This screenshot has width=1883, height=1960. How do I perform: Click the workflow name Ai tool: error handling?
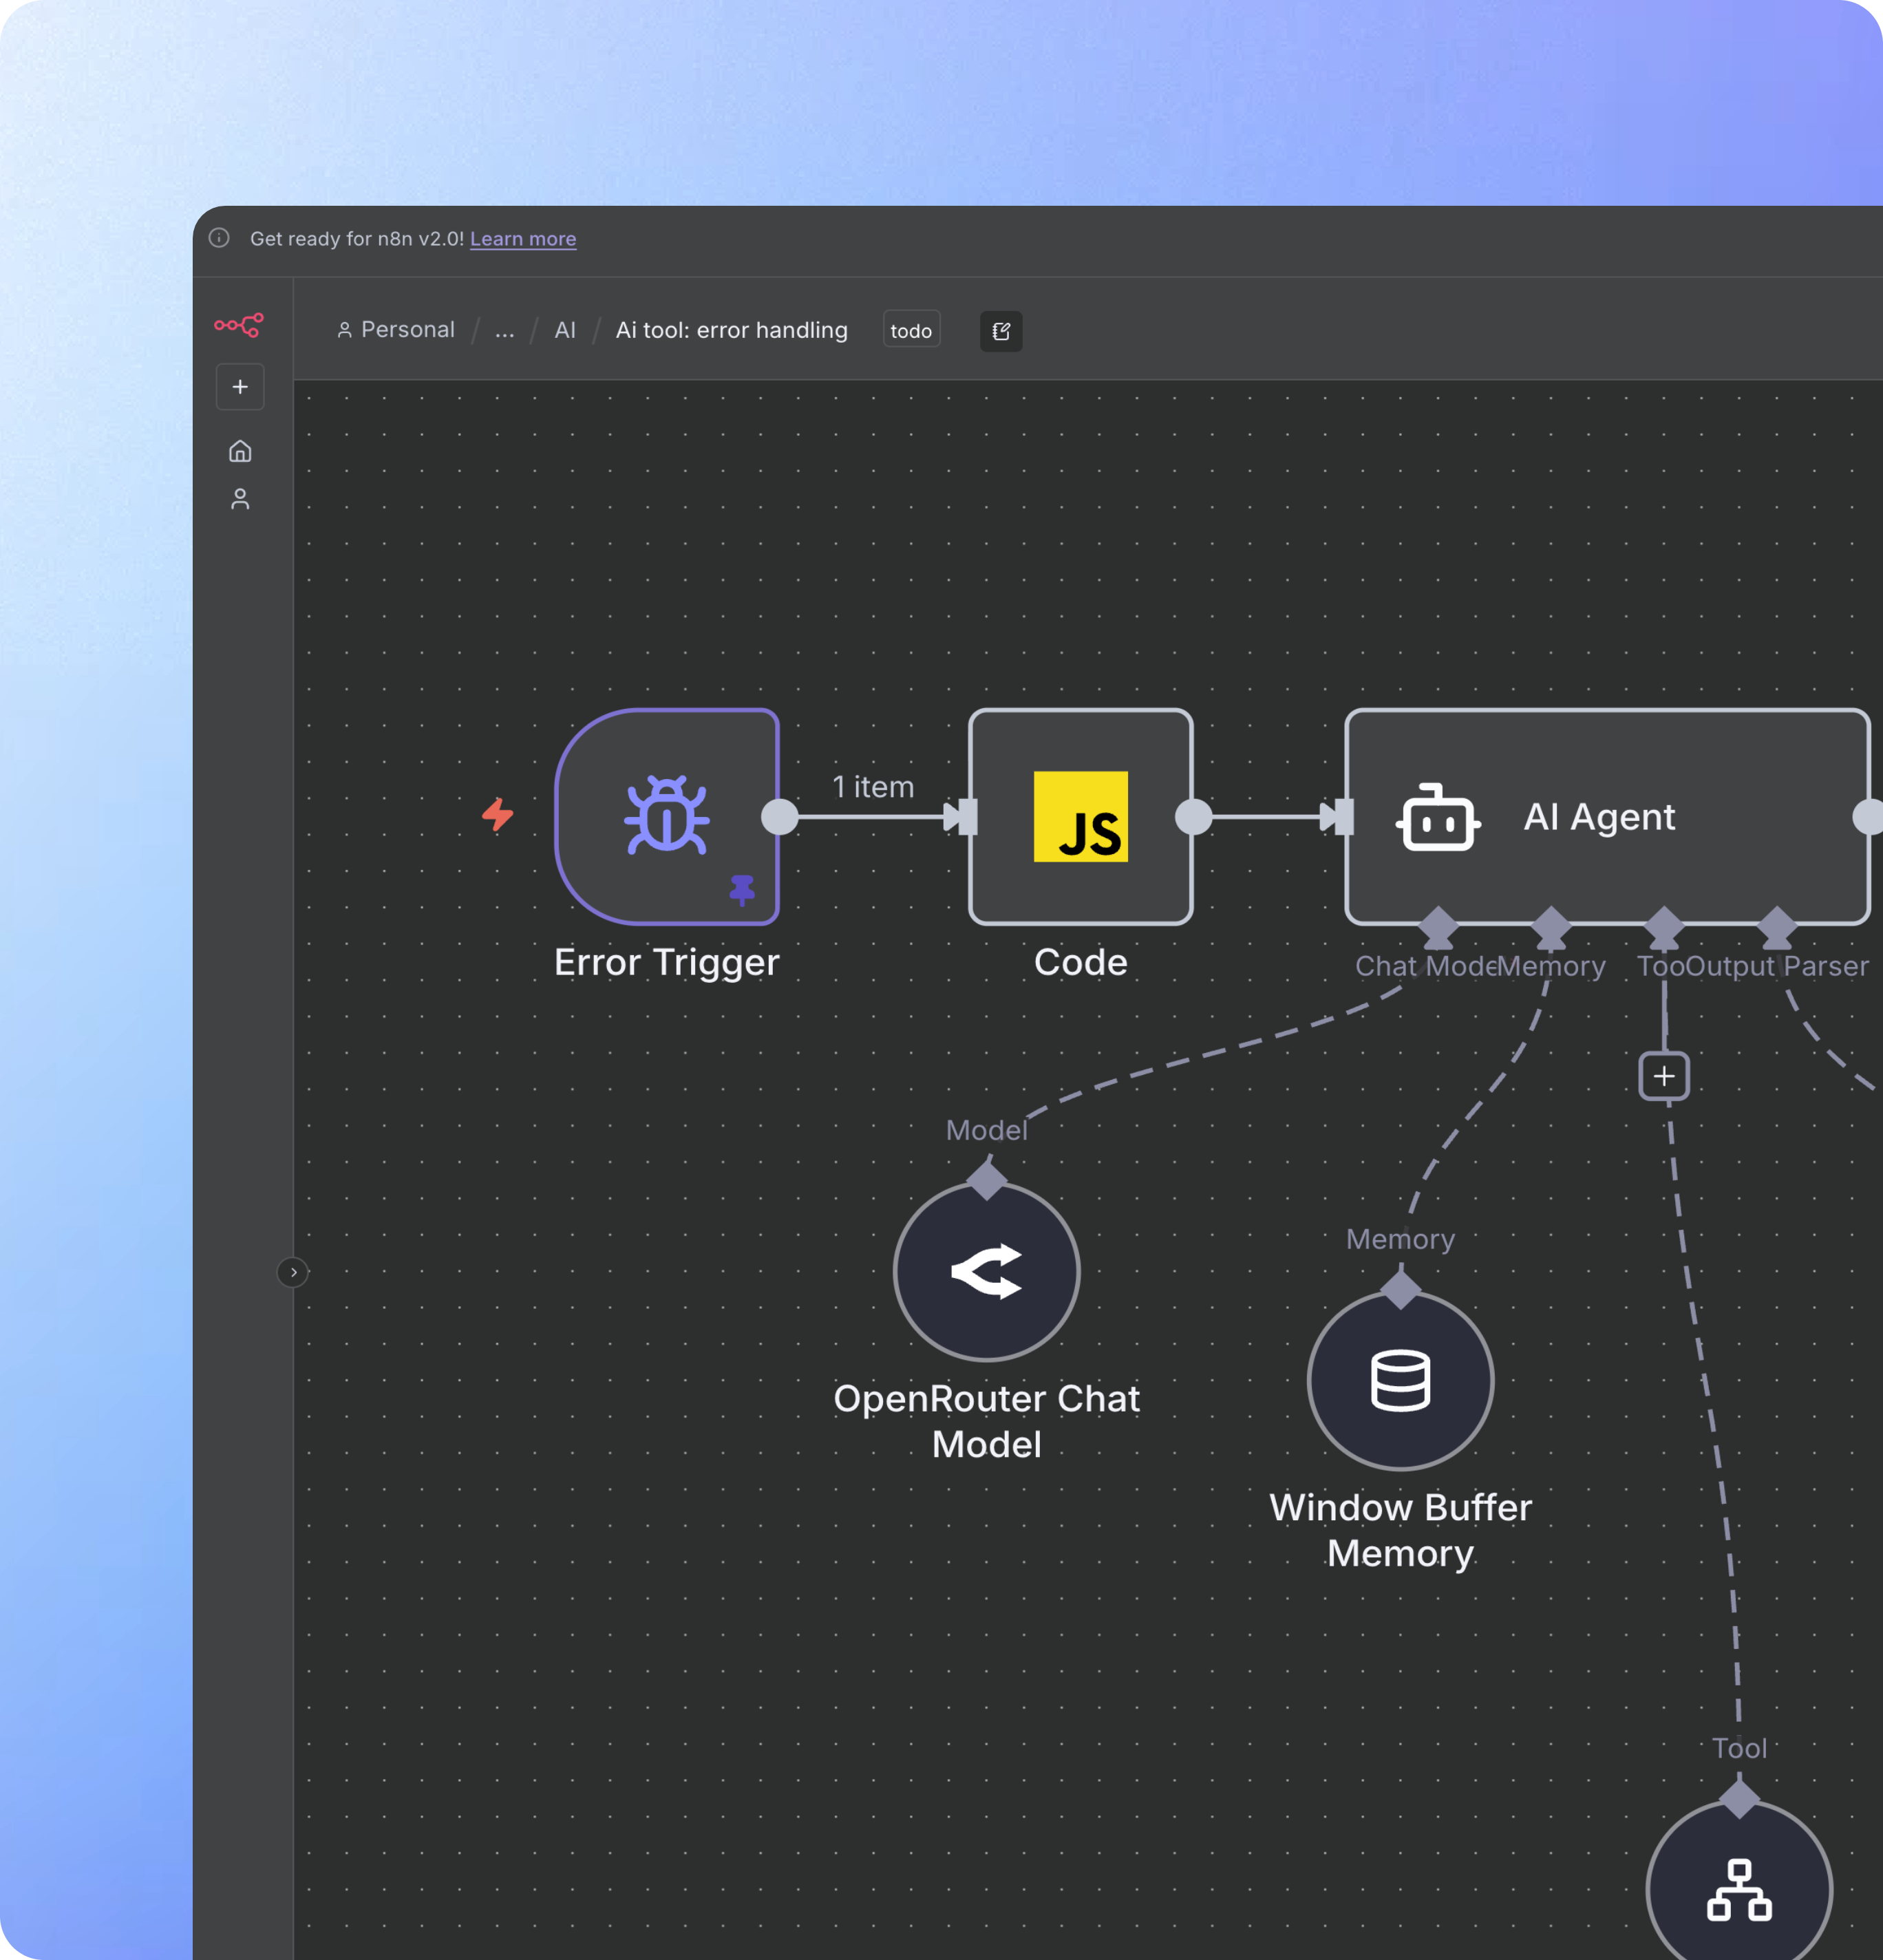[x=731, y=330]
